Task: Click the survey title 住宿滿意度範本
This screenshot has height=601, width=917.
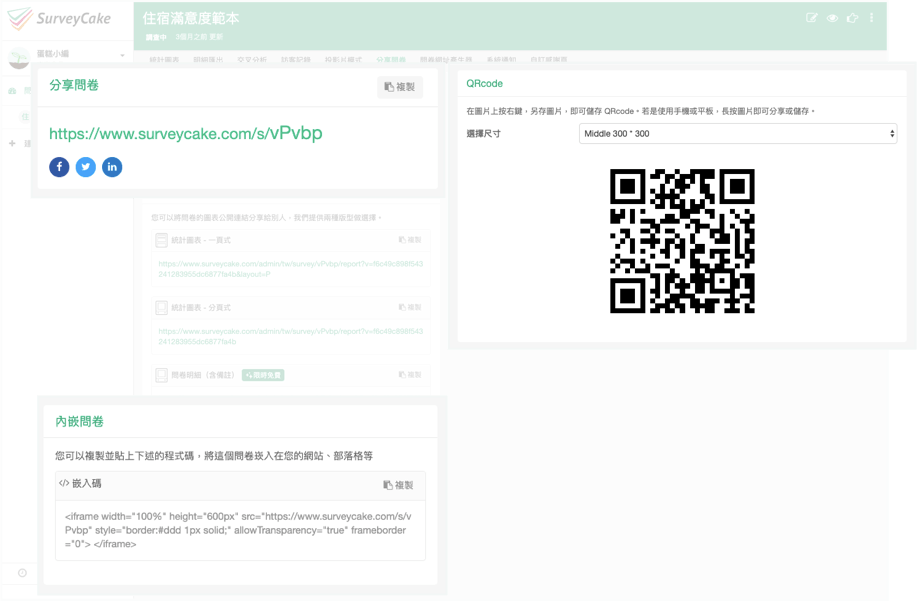Action: (191, 18)
